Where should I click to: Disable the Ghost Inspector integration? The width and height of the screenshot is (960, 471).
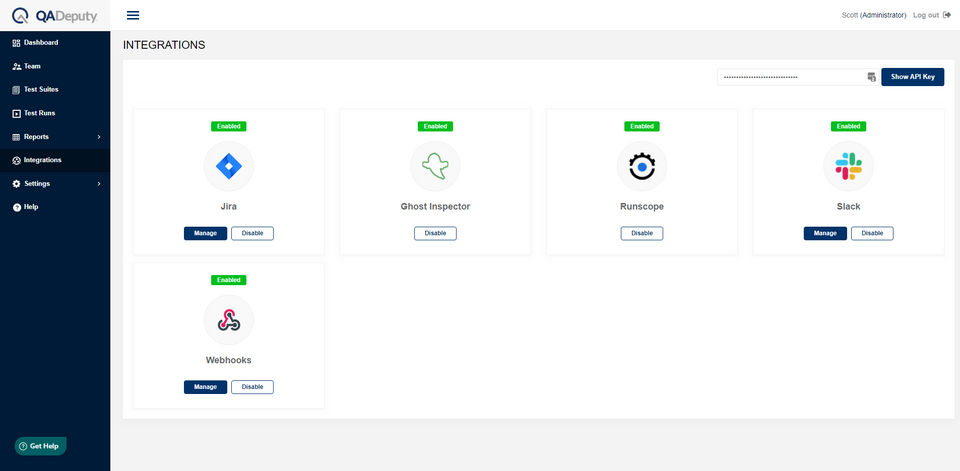tap(435, 233)
